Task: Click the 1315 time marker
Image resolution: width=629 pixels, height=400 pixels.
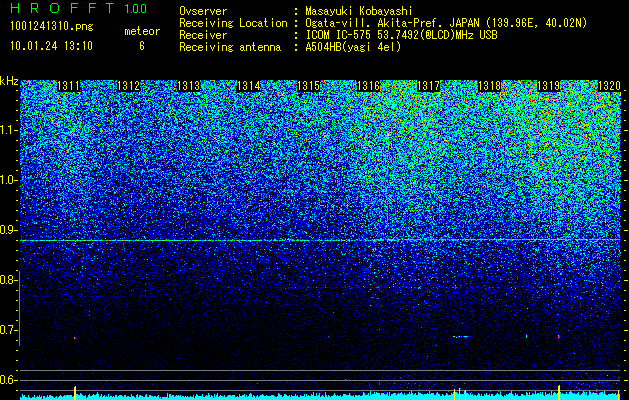Action: (x=308, y=86)
